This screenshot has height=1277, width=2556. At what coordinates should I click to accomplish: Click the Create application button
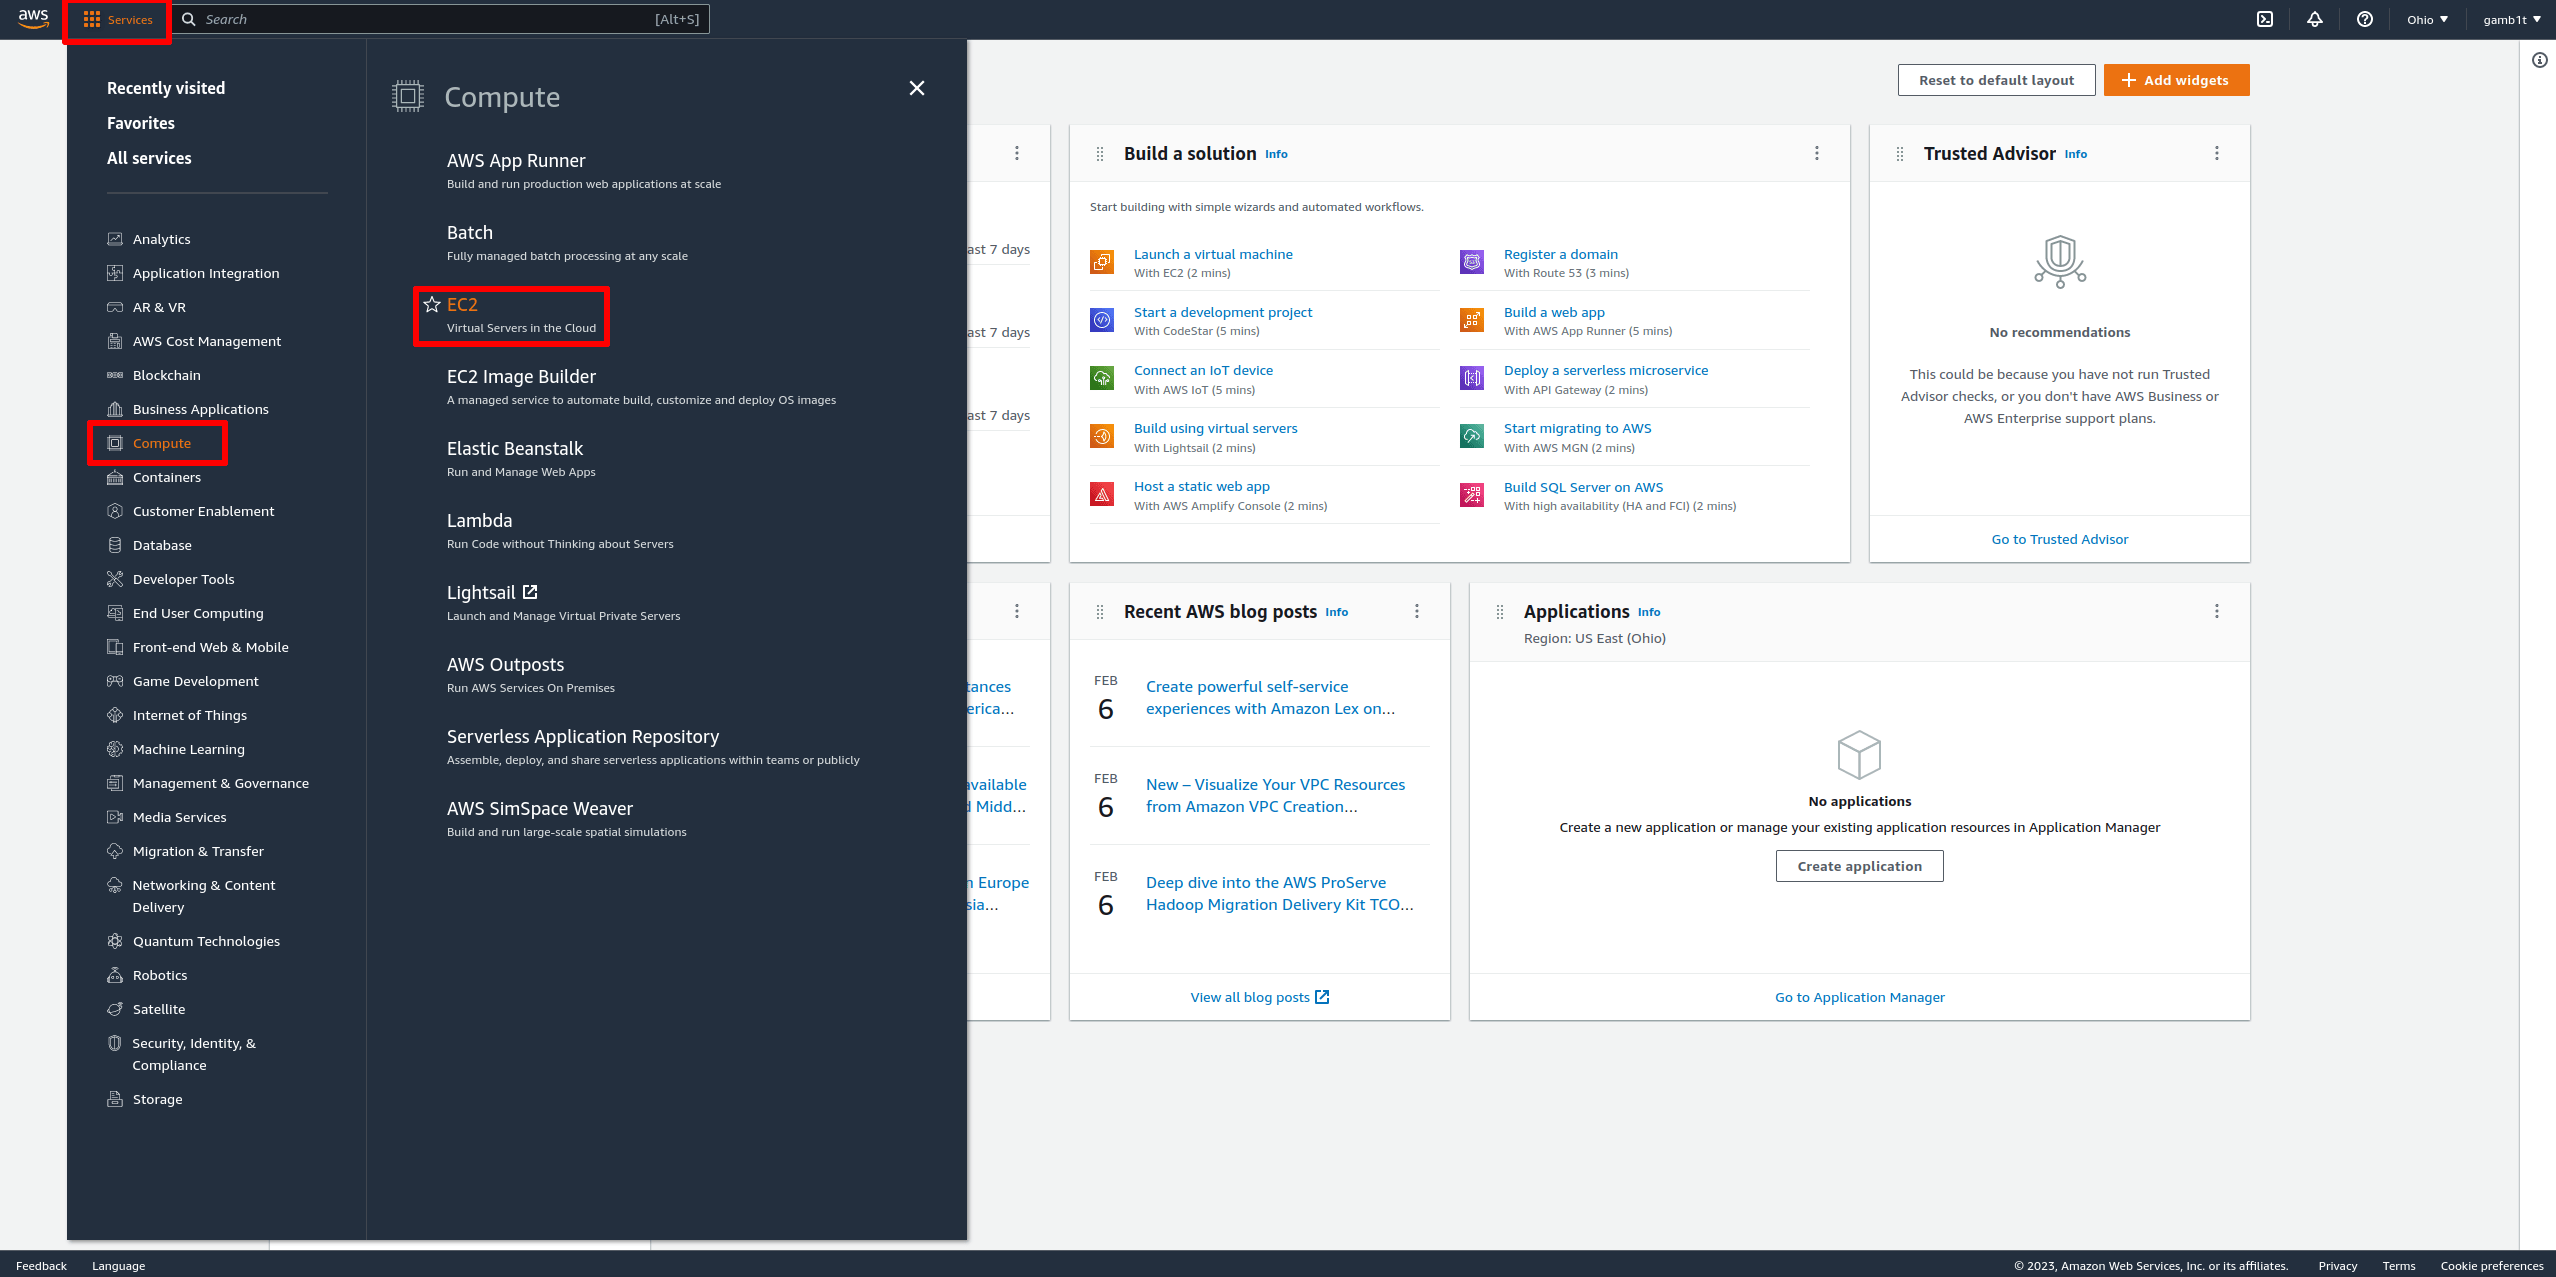1859,866
